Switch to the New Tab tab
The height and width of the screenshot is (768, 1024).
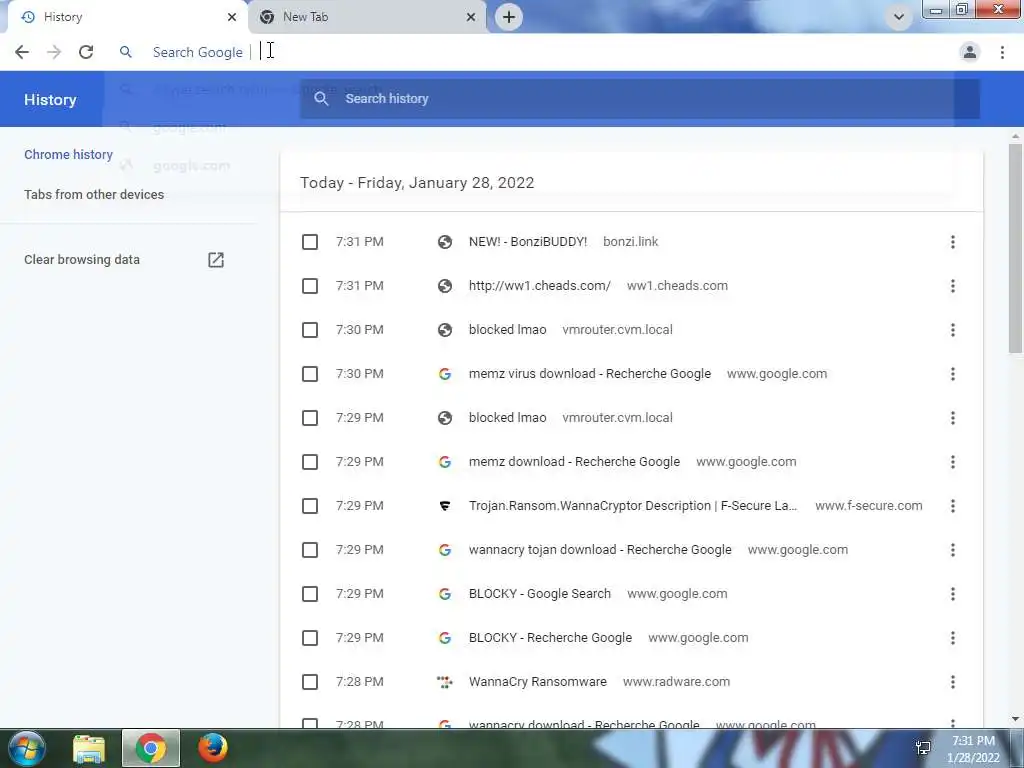367,17
